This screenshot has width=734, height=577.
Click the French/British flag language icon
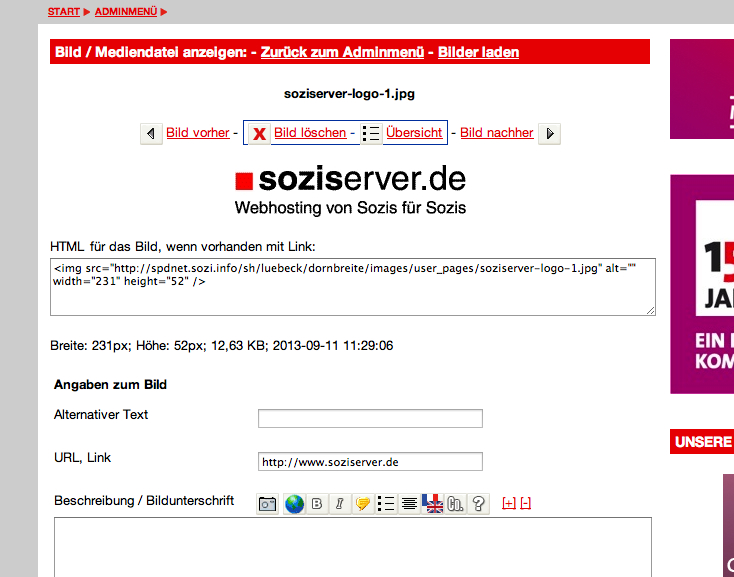(433, 504)
